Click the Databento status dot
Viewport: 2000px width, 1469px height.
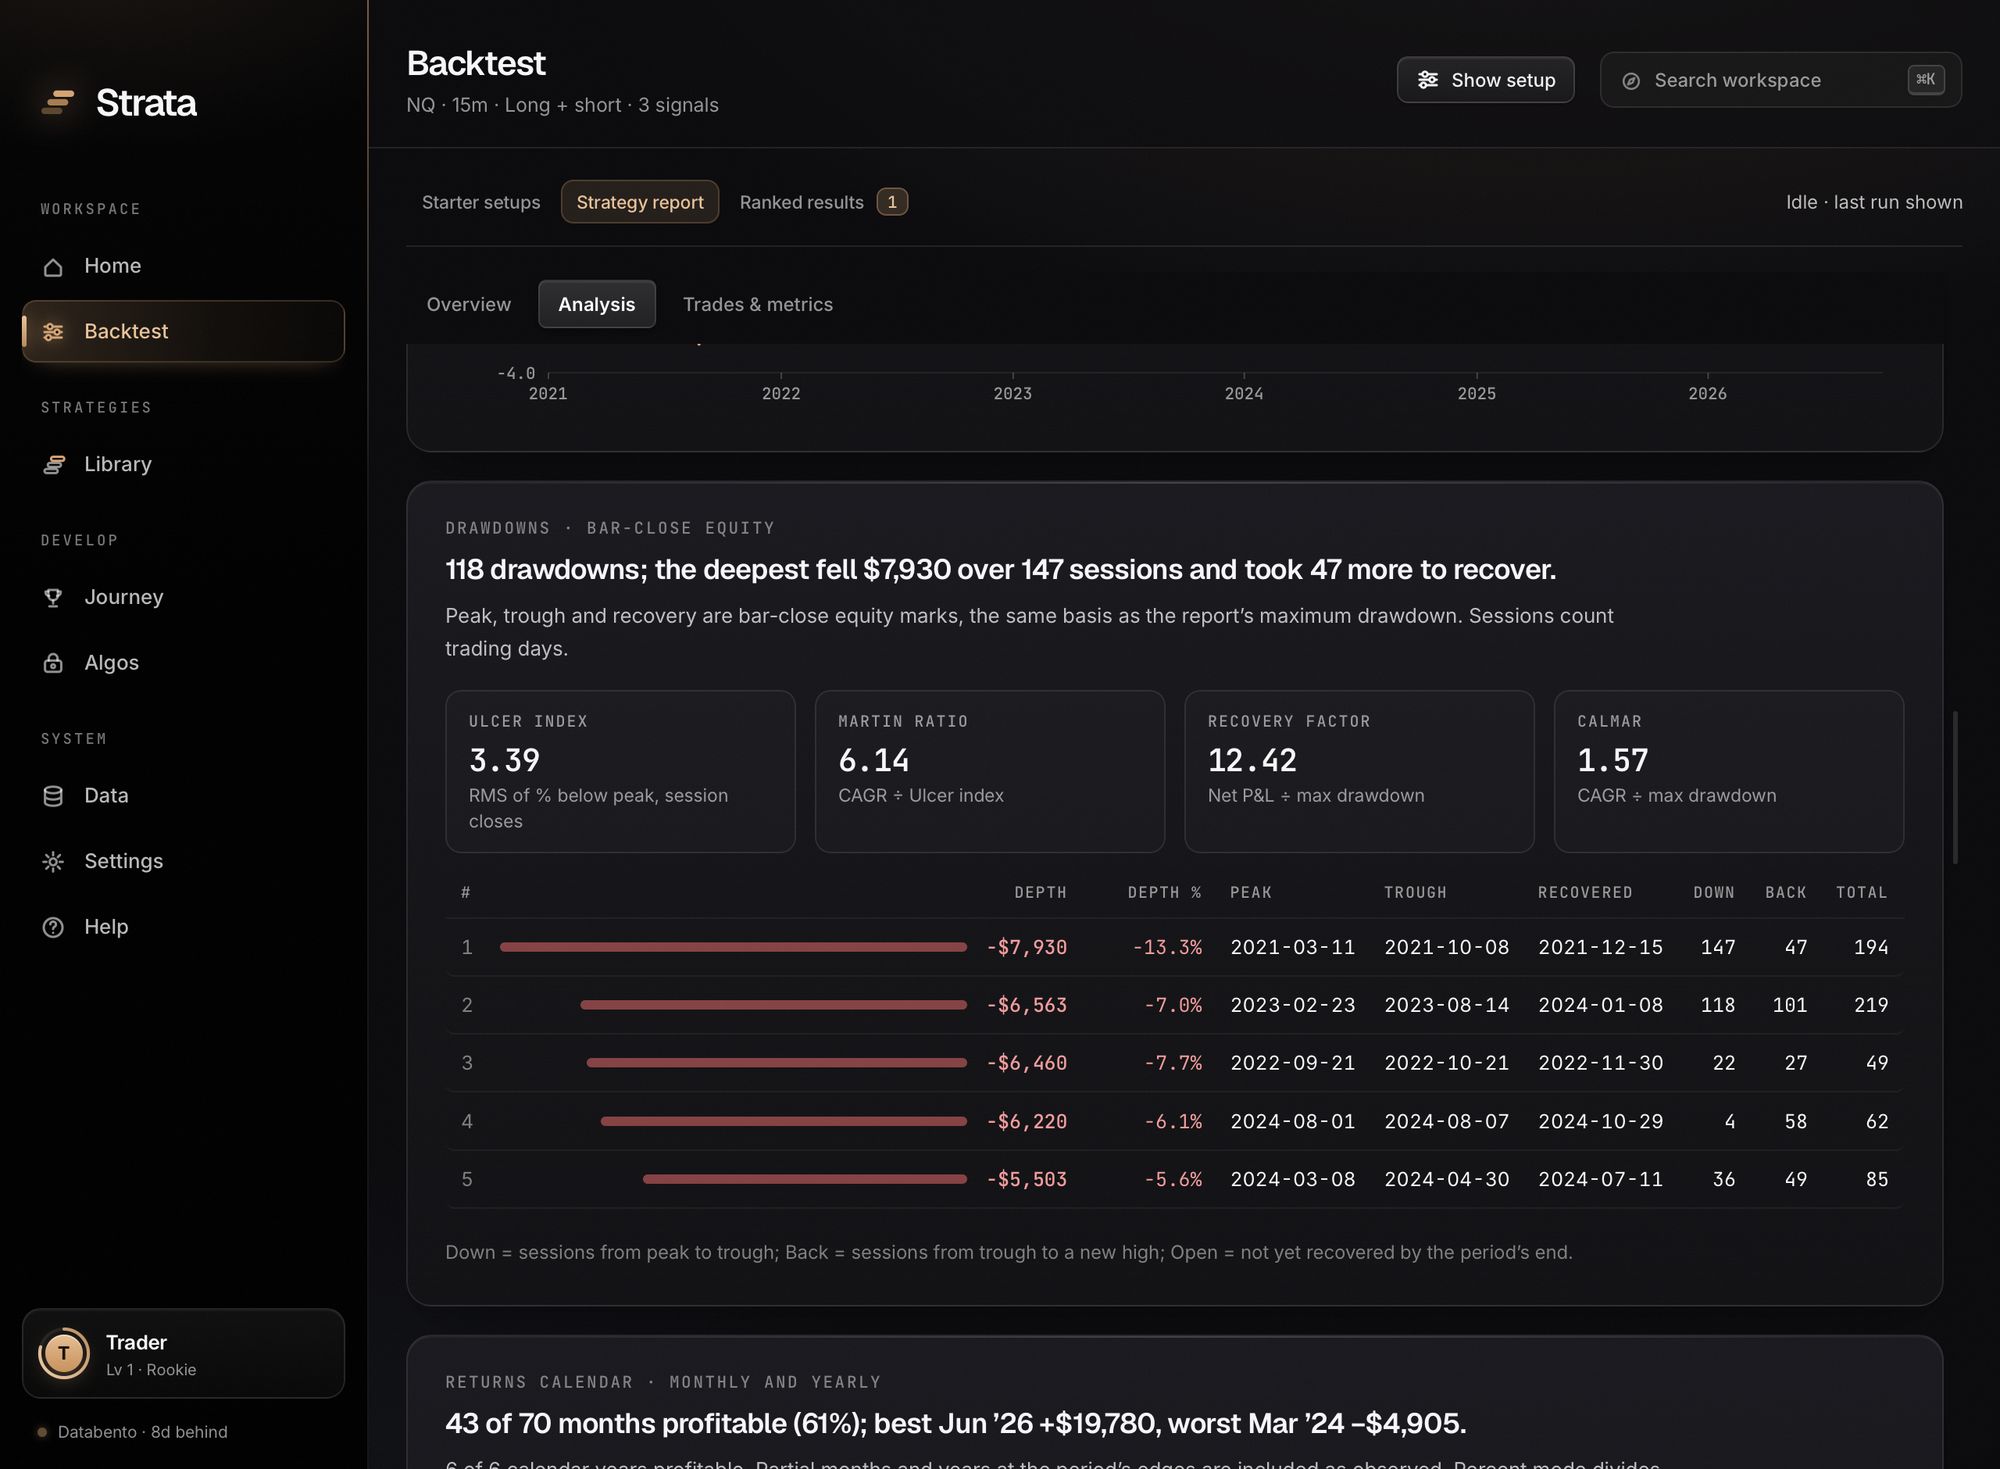tap(42, 1432)
